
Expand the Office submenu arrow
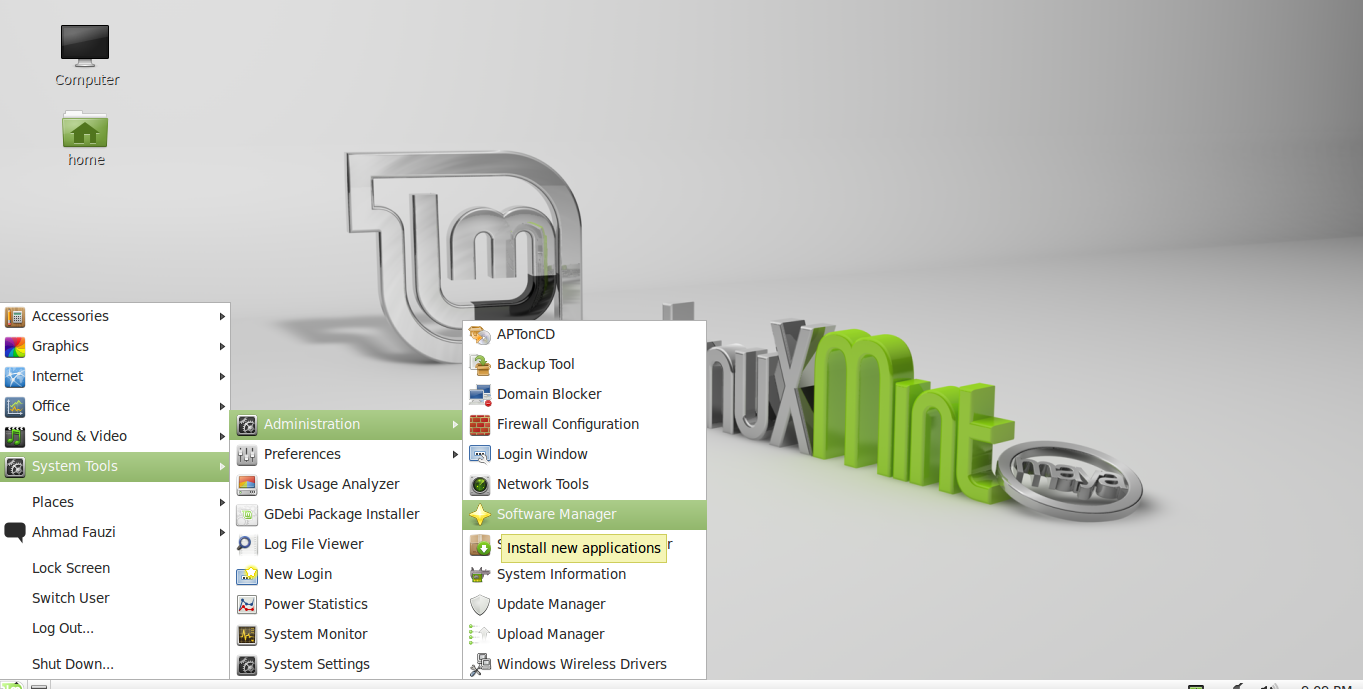[x=222, y=406]
